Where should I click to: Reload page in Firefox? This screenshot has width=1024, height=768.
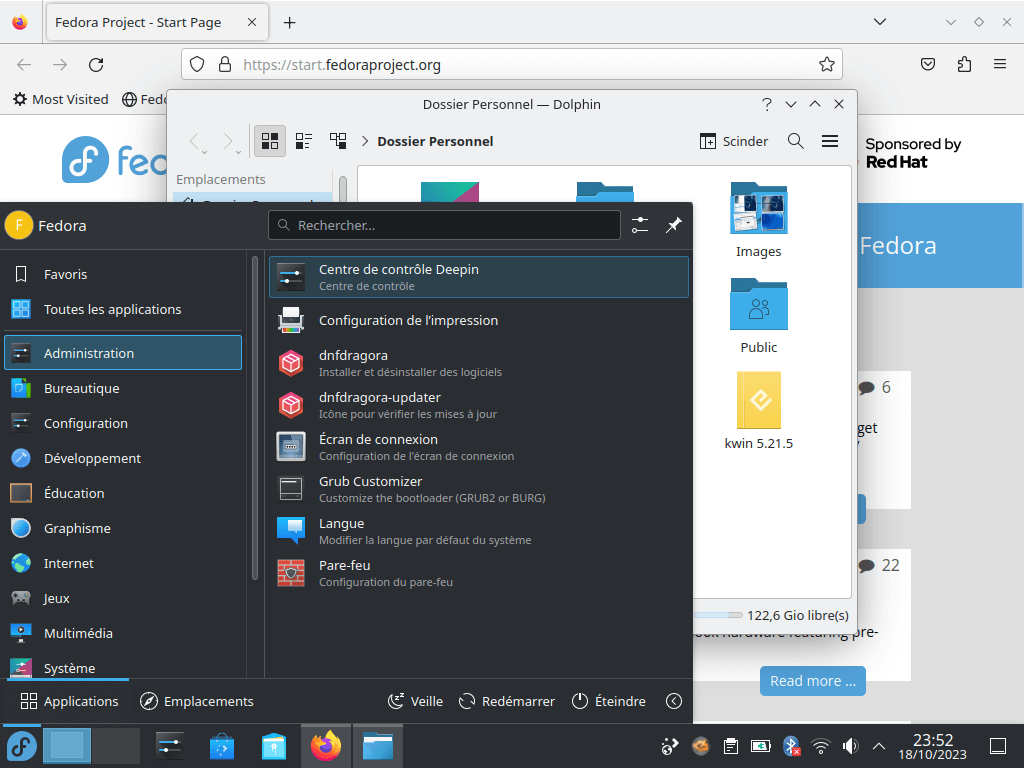[96, 65]
